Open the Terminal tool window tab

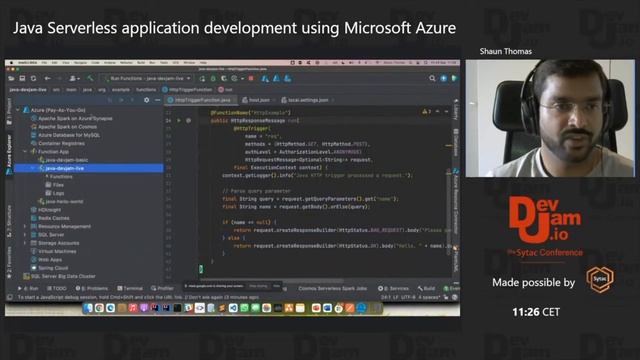coord(130,288)
